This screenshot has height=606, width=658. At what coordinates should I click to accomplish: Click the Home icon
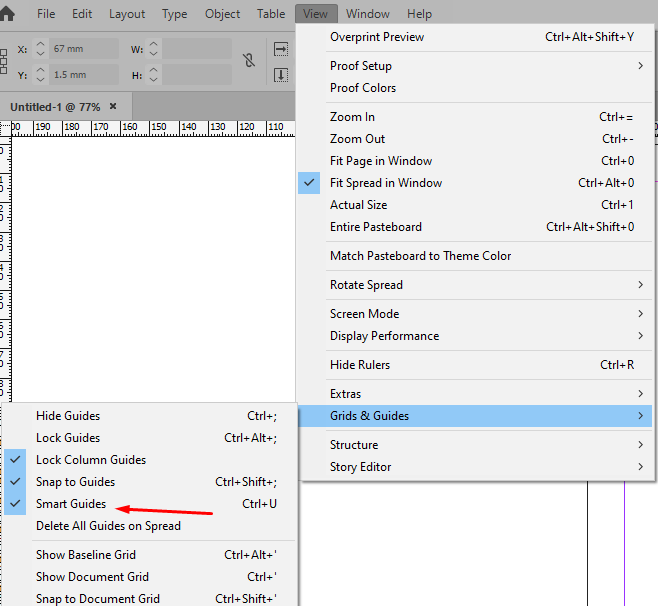(7, 13)
